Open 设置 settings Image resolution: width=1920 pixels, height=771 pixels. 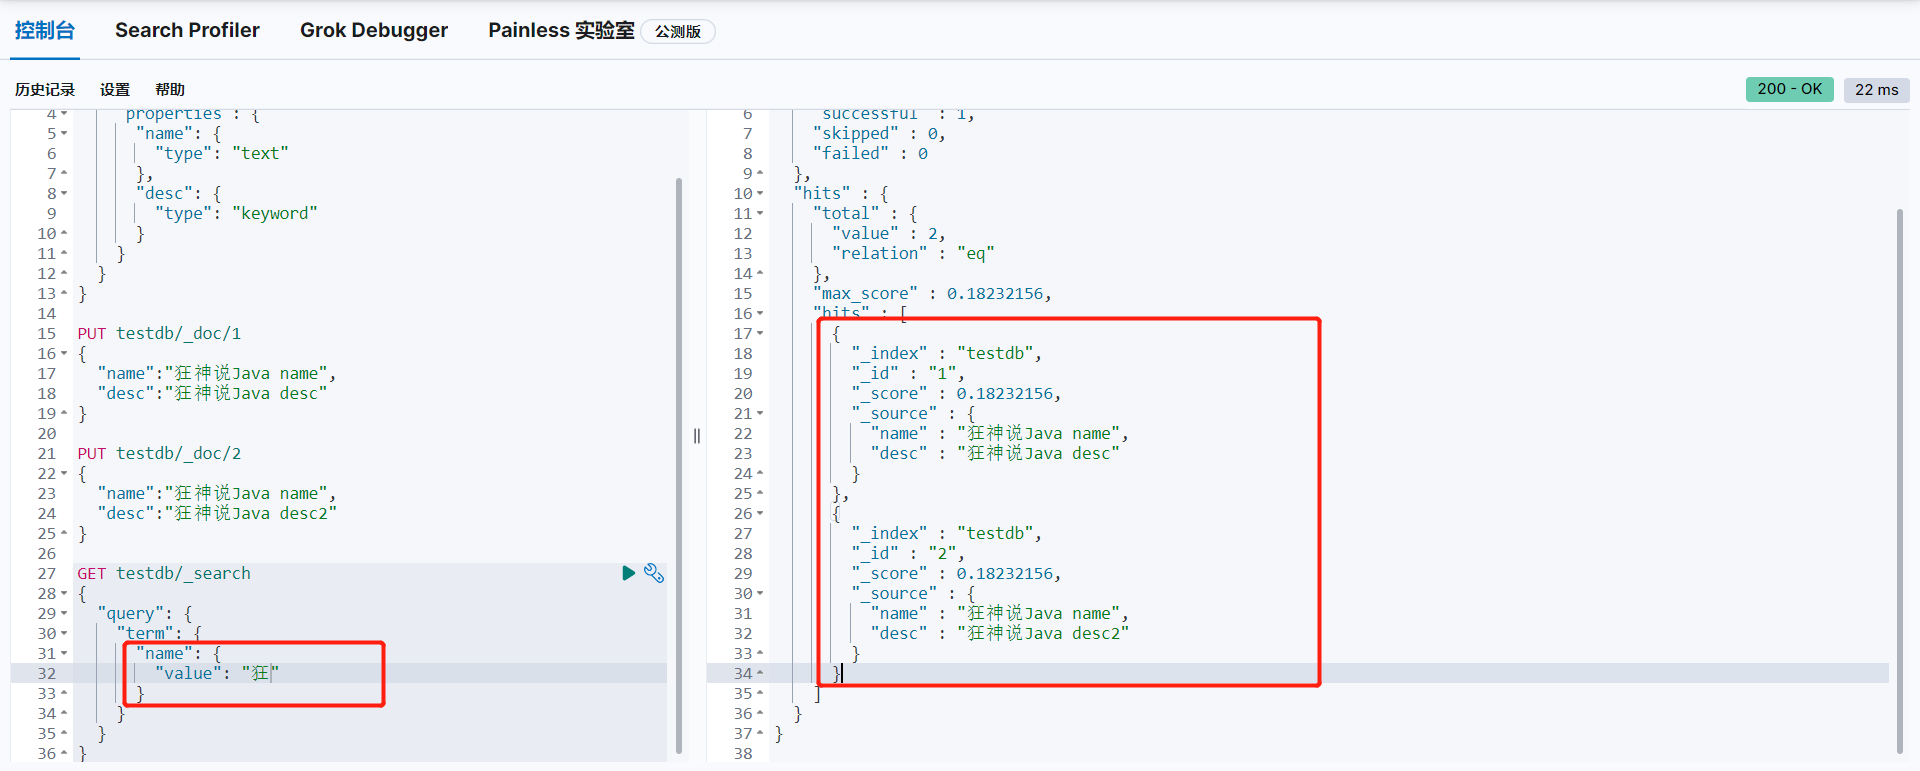(x=115, y=89)
